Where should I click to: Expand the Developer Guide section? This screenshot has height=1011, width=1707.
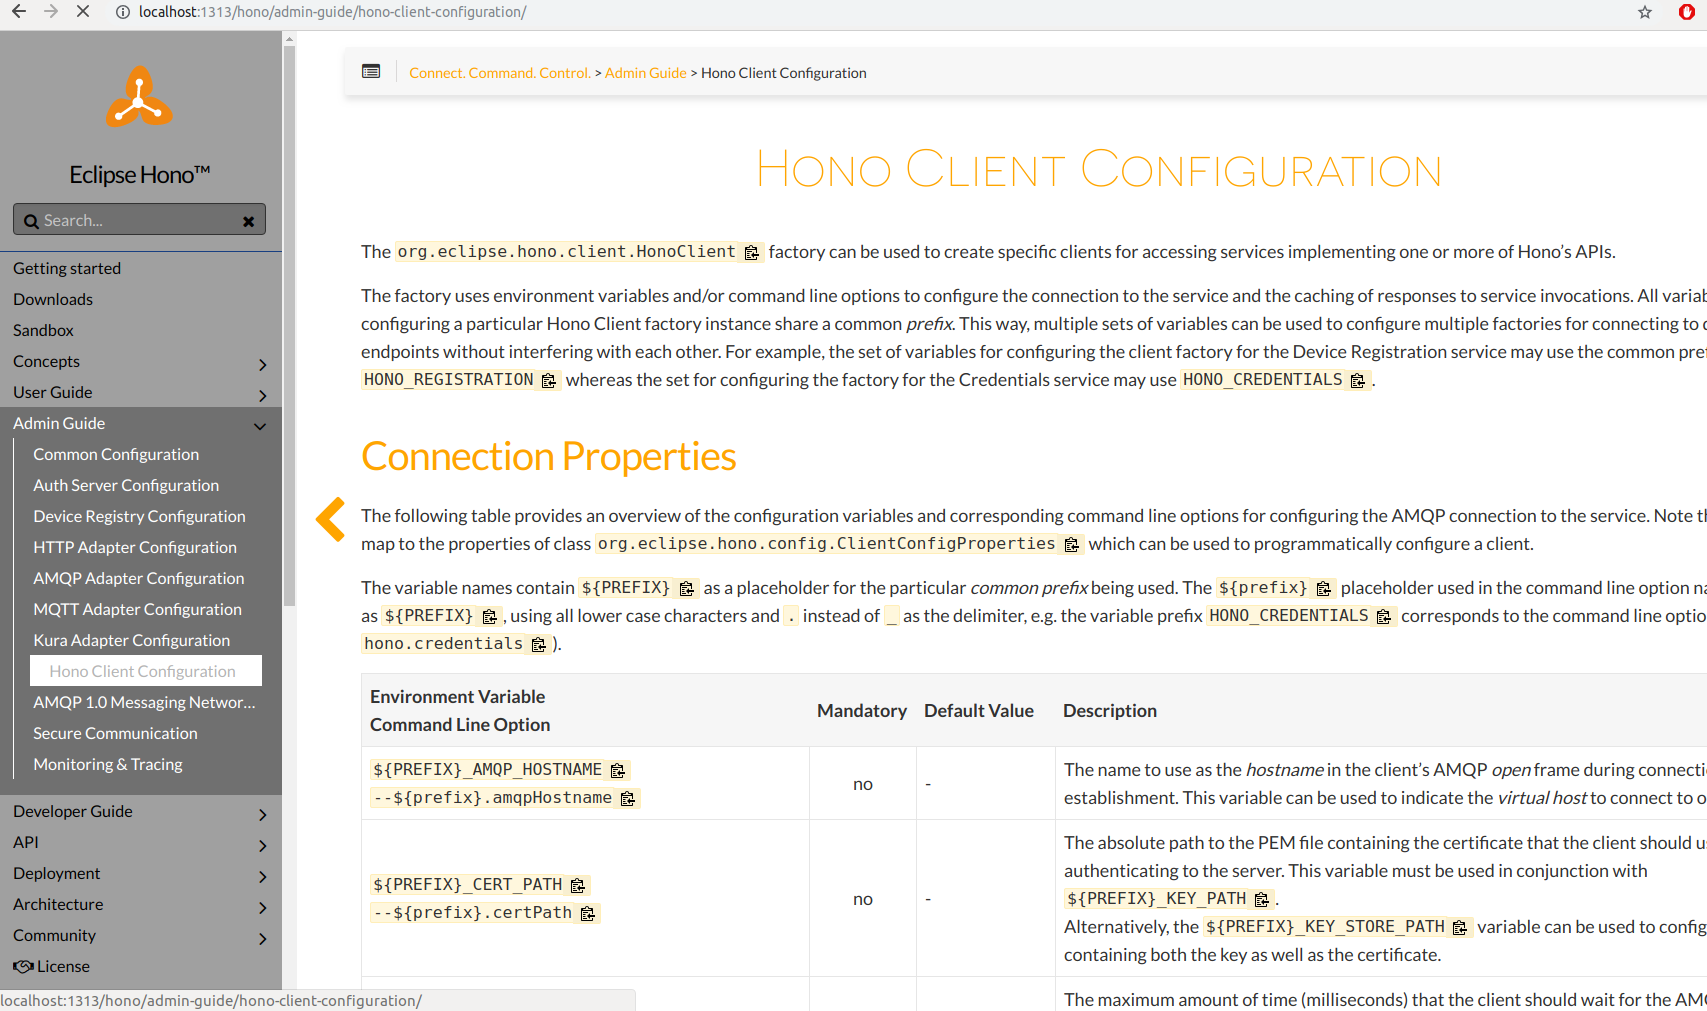(262, 814)
